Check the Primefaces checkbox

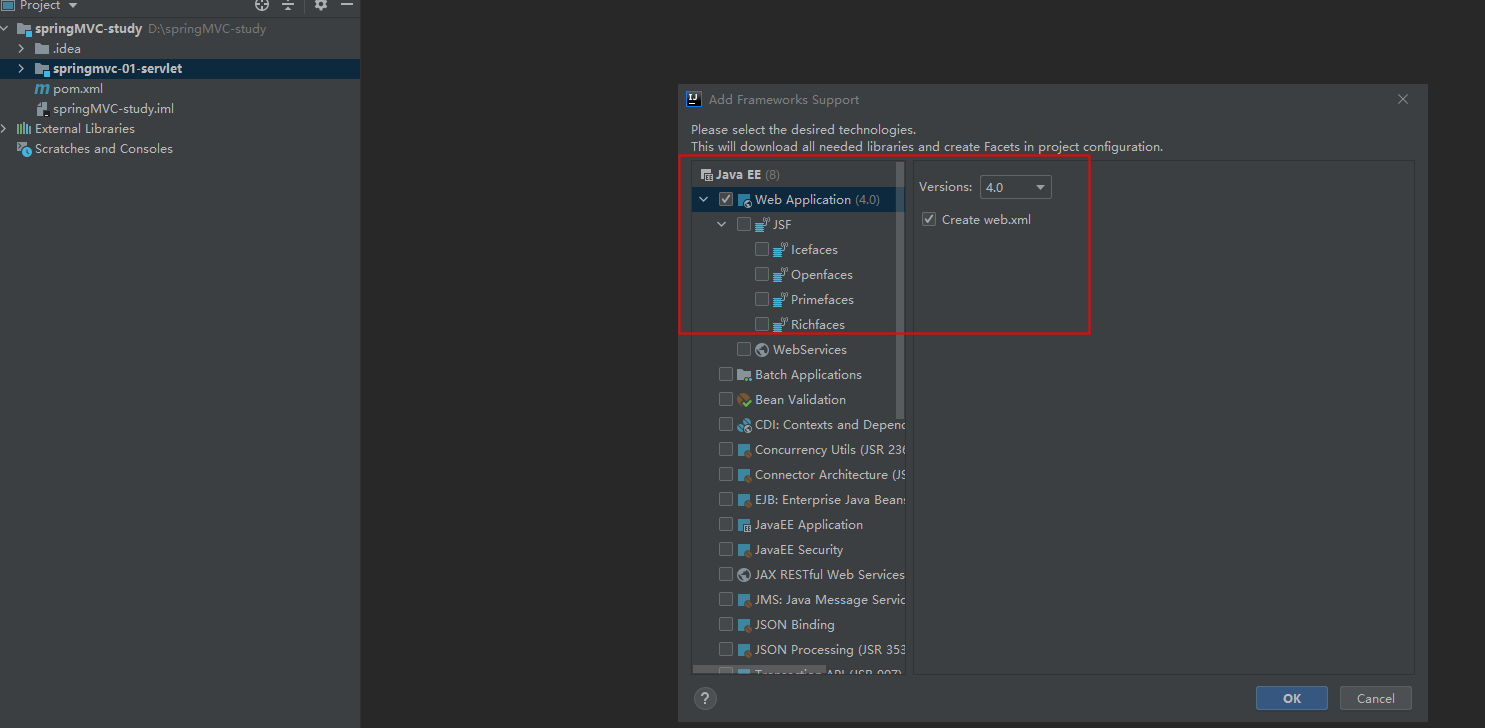point(762,300)
